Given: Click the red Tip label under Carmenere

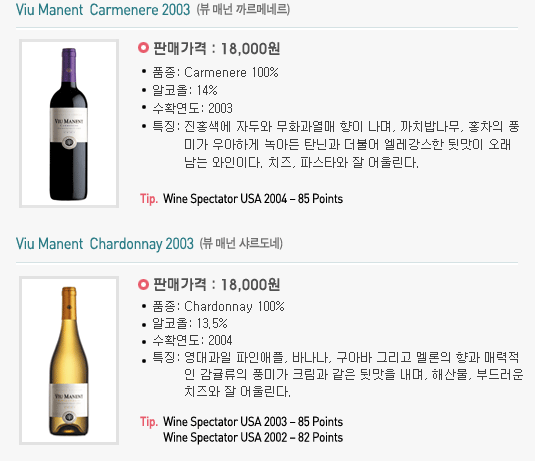Looking at the screenshot, I should point(149,198).
